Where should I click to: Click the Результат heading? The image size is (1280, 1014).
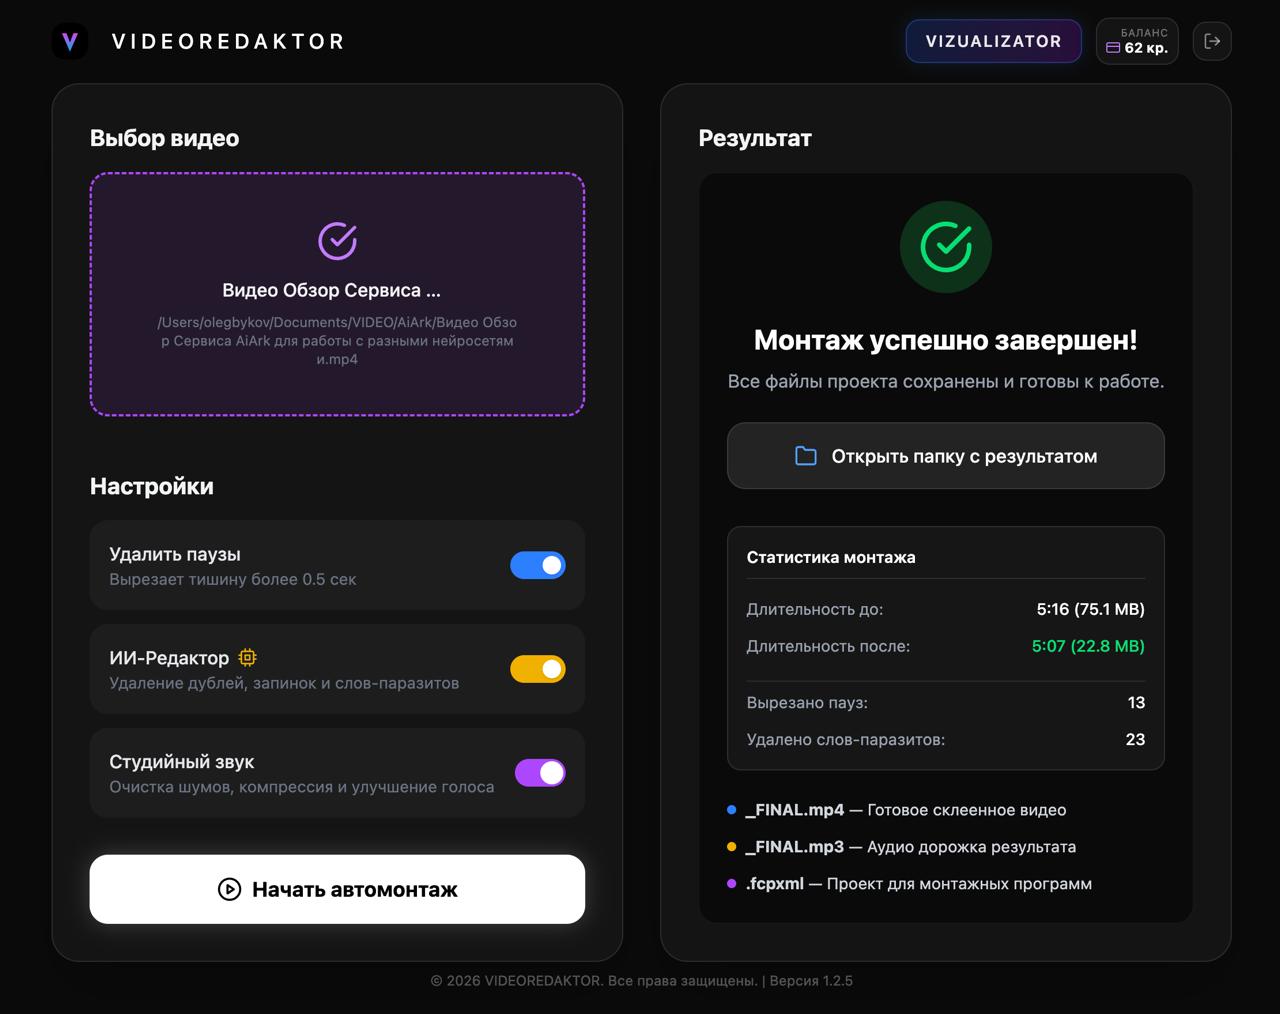[755, 138]
